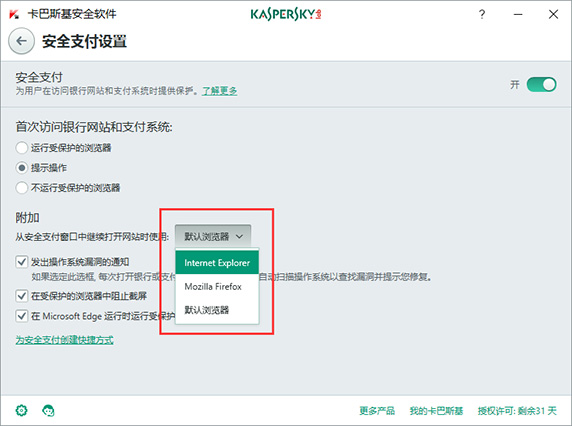The width and height of the screenshot is (572, 426).
Task: Click the 安全支付设置 page title
Action: (x=84, y=41)
